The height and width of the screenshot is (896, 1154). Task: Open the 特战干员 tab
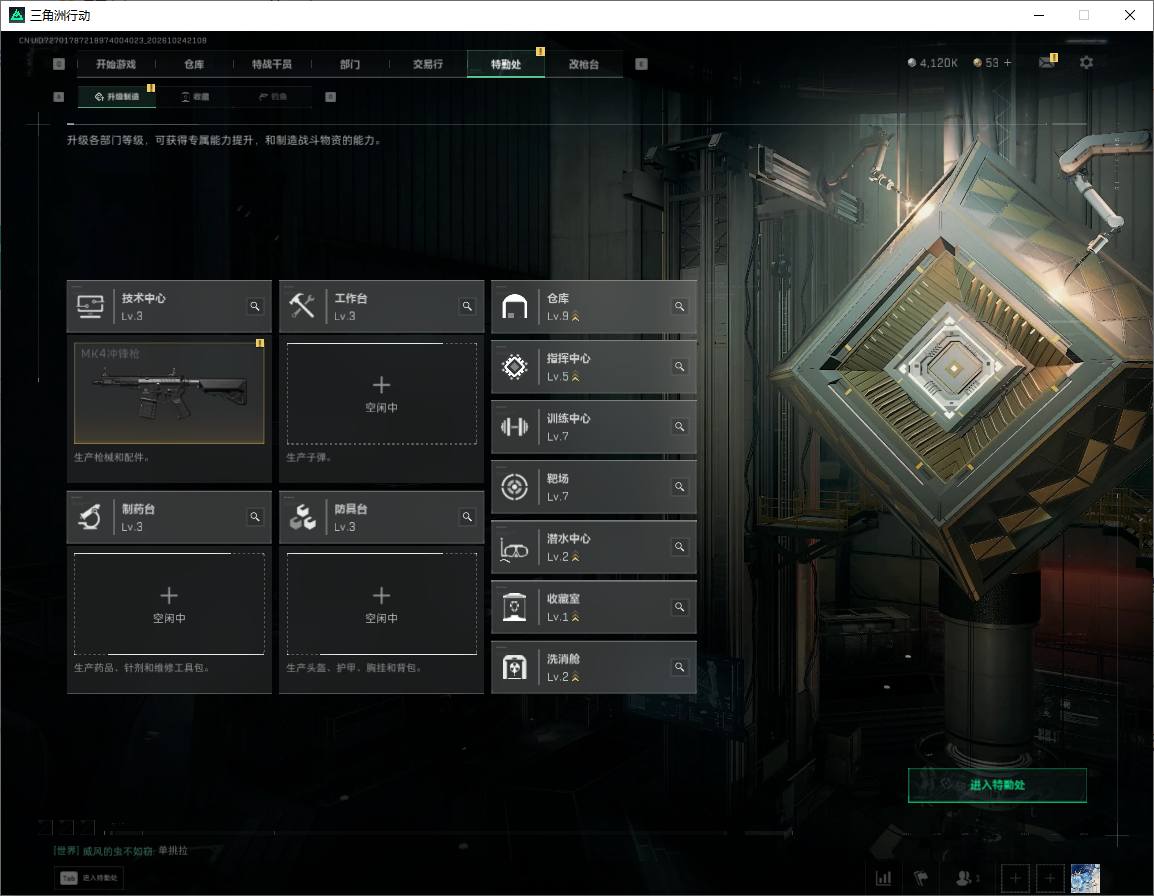[x=272, y=64]
